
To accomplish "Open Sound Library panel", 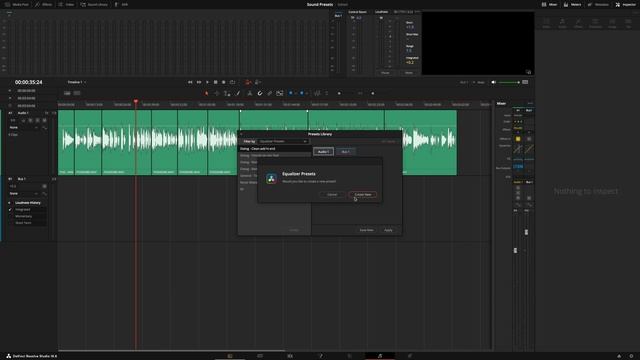I will coord(94,4).
